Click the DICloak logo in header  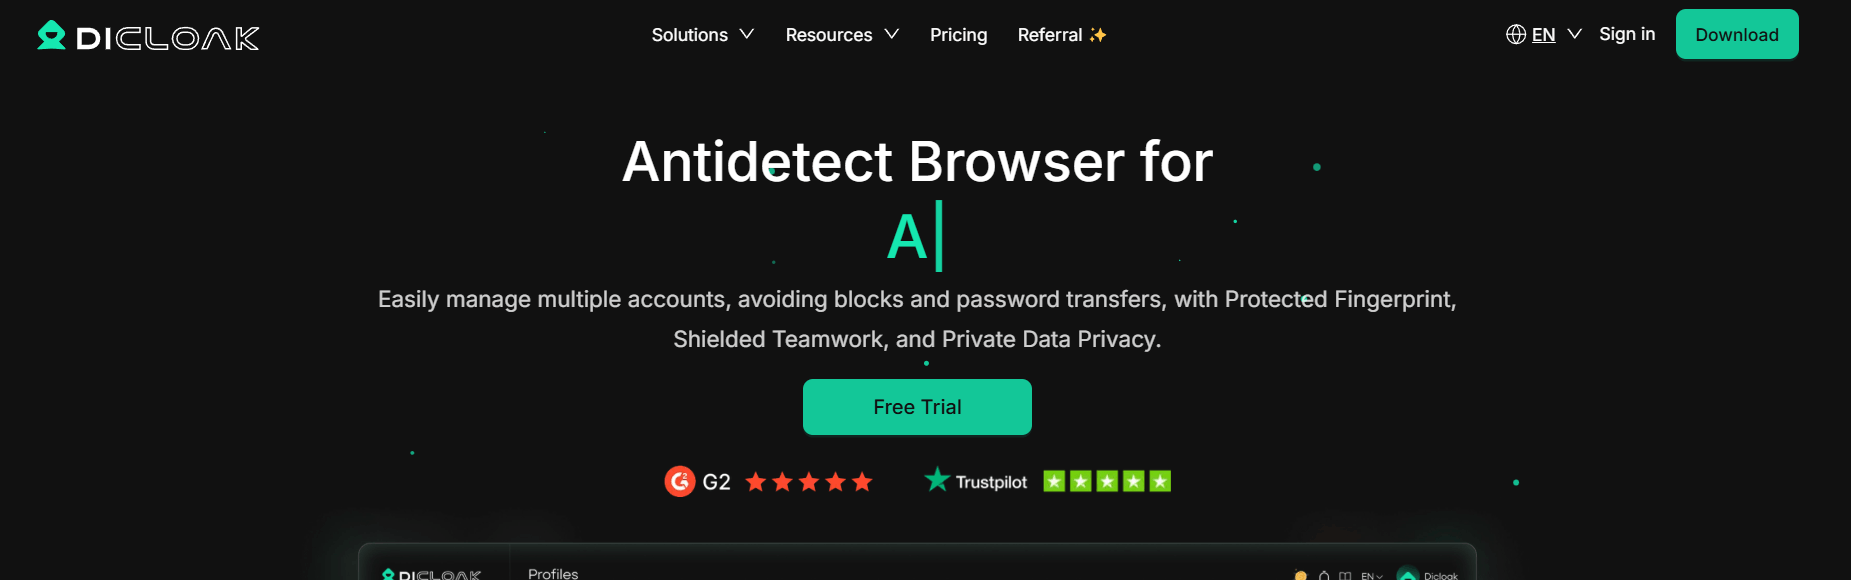point(148,36)
